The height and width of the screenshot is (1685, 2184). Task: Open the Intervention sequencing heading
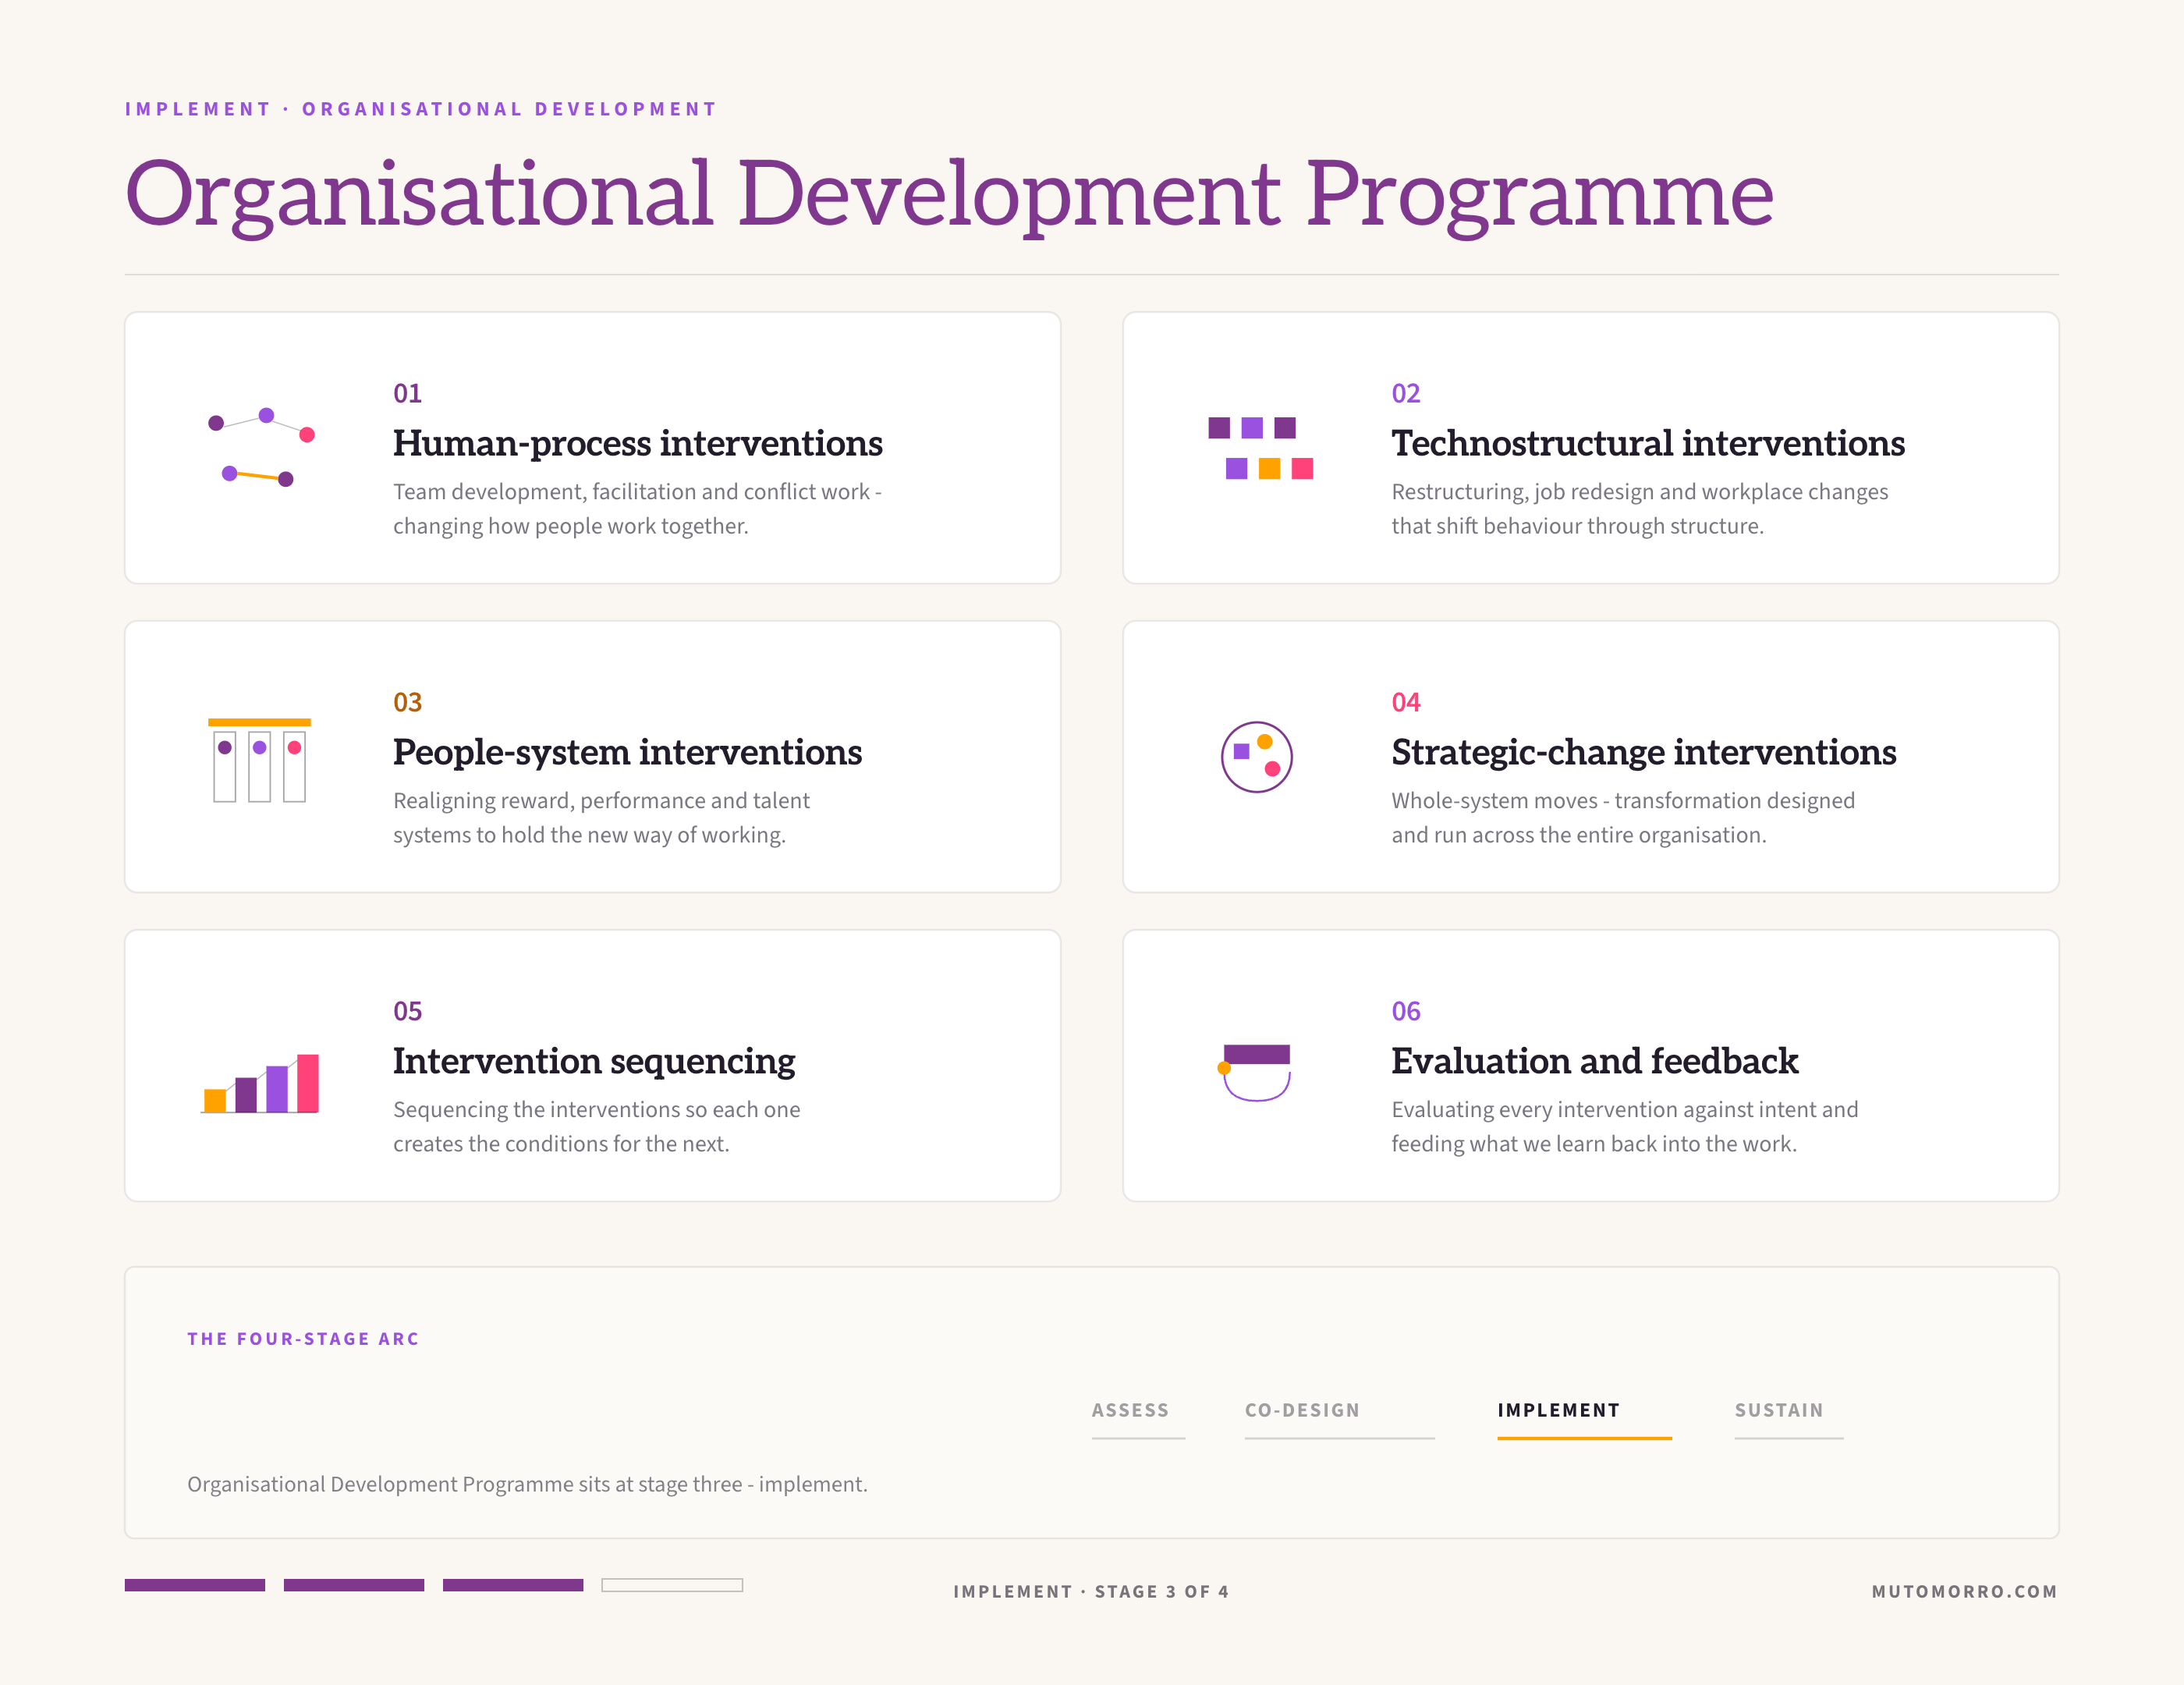click(594, 1061)
